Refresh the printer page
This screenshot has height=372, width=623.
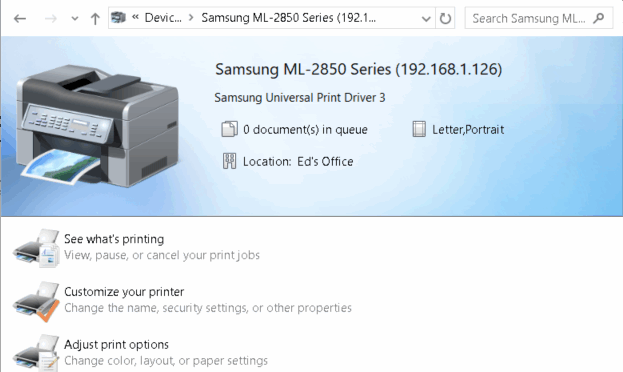click(445, 18)
